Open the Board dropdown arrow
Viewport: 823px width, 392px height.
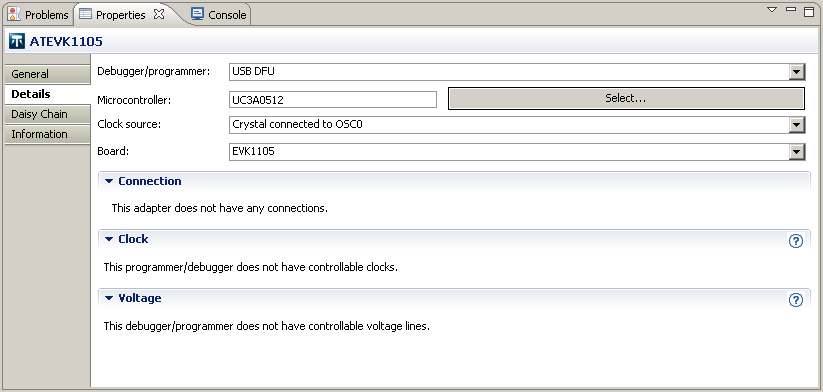797,152
